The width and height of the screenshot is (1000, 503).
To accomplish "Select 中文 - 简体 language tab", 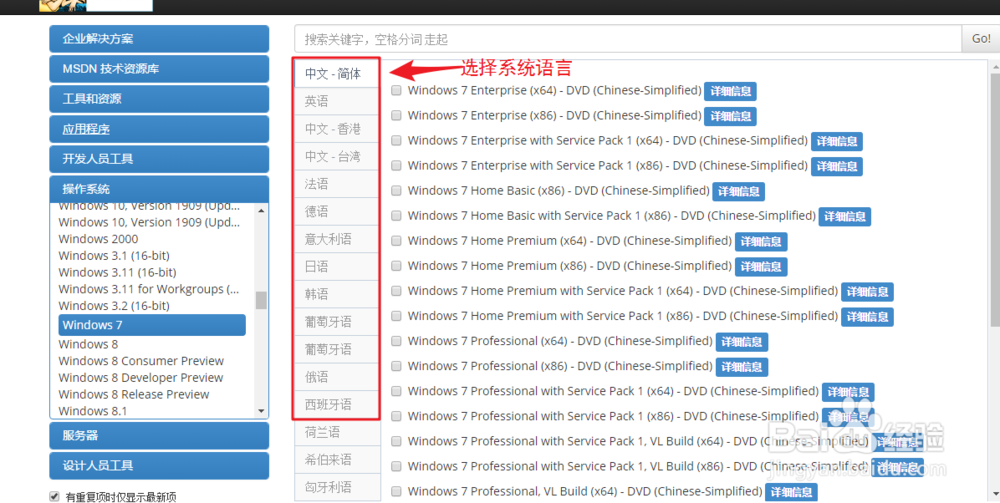I will click(x=336, y=73).
